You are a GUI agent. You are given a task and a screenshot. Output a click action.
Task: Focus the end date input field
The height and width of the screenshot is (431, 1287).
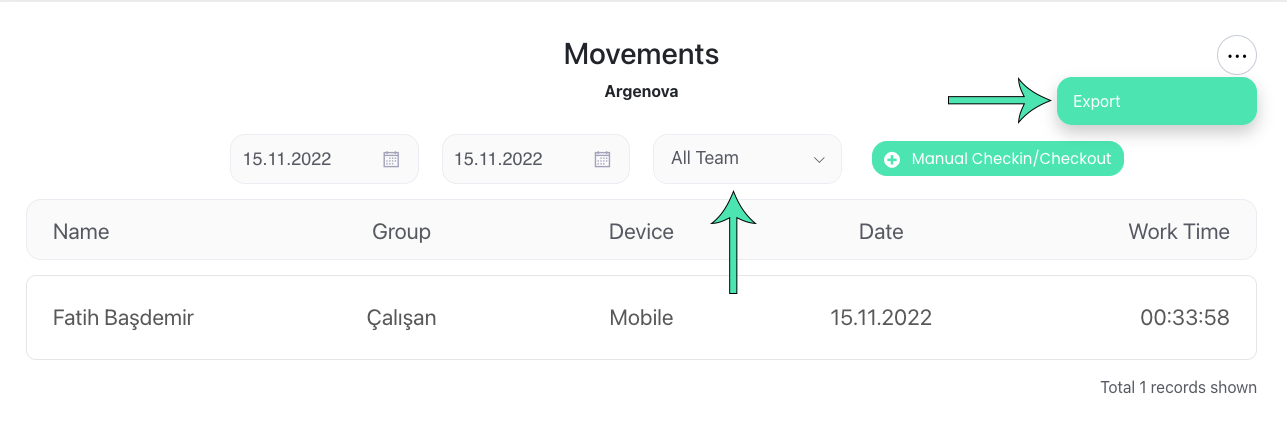coord(535,159)
